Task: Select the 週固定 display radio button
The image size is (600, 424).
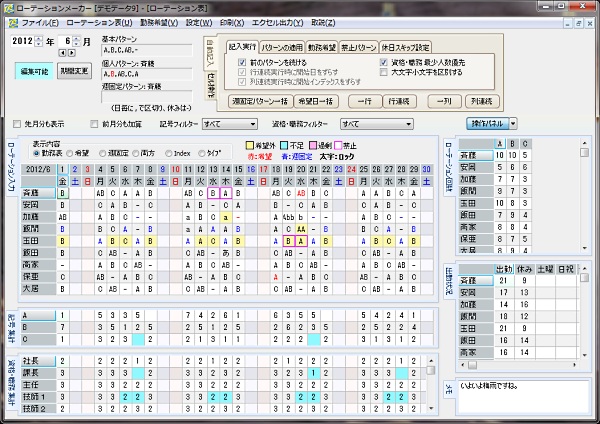Action: 102,153
